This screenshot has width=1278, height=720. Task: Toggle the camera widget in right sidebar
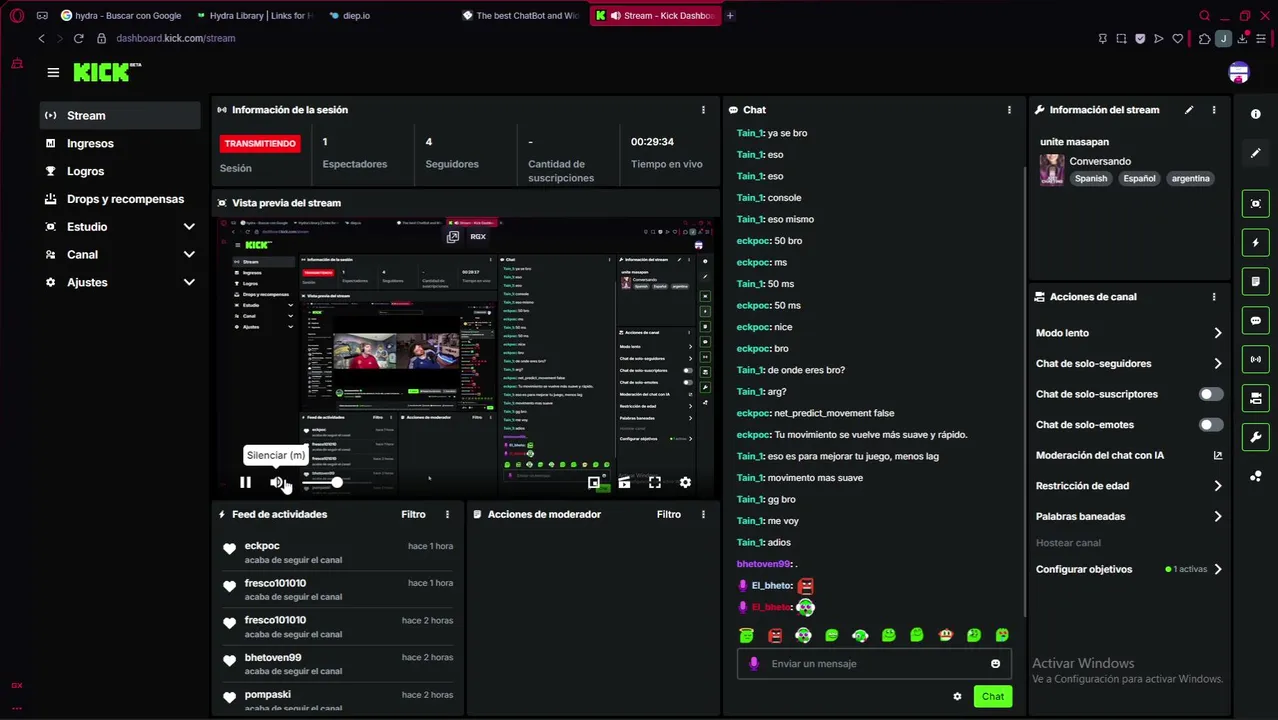[x=1256, y=398]
